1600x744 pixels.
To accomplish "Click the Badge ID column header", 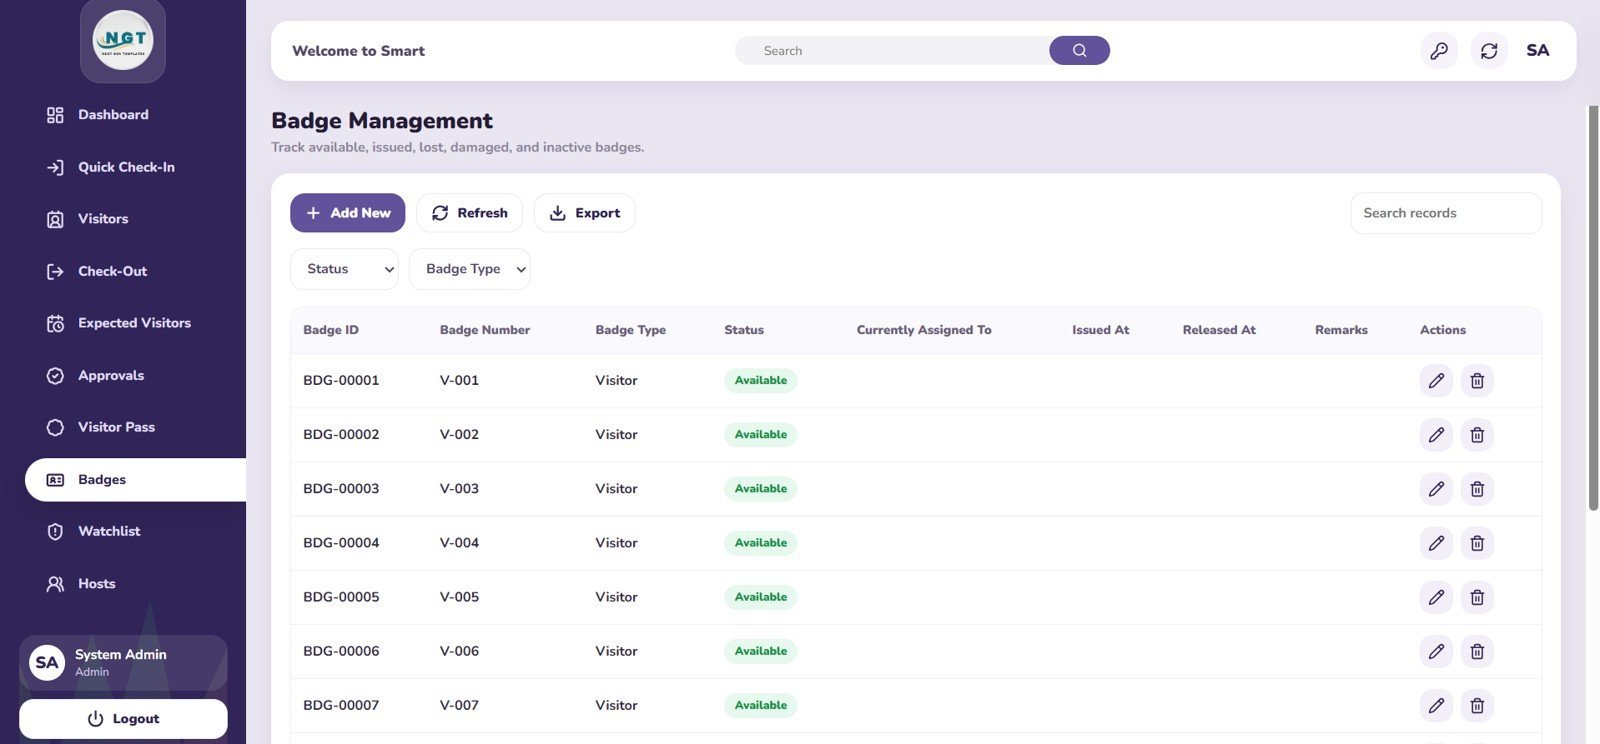I will [x=331, y=330].
